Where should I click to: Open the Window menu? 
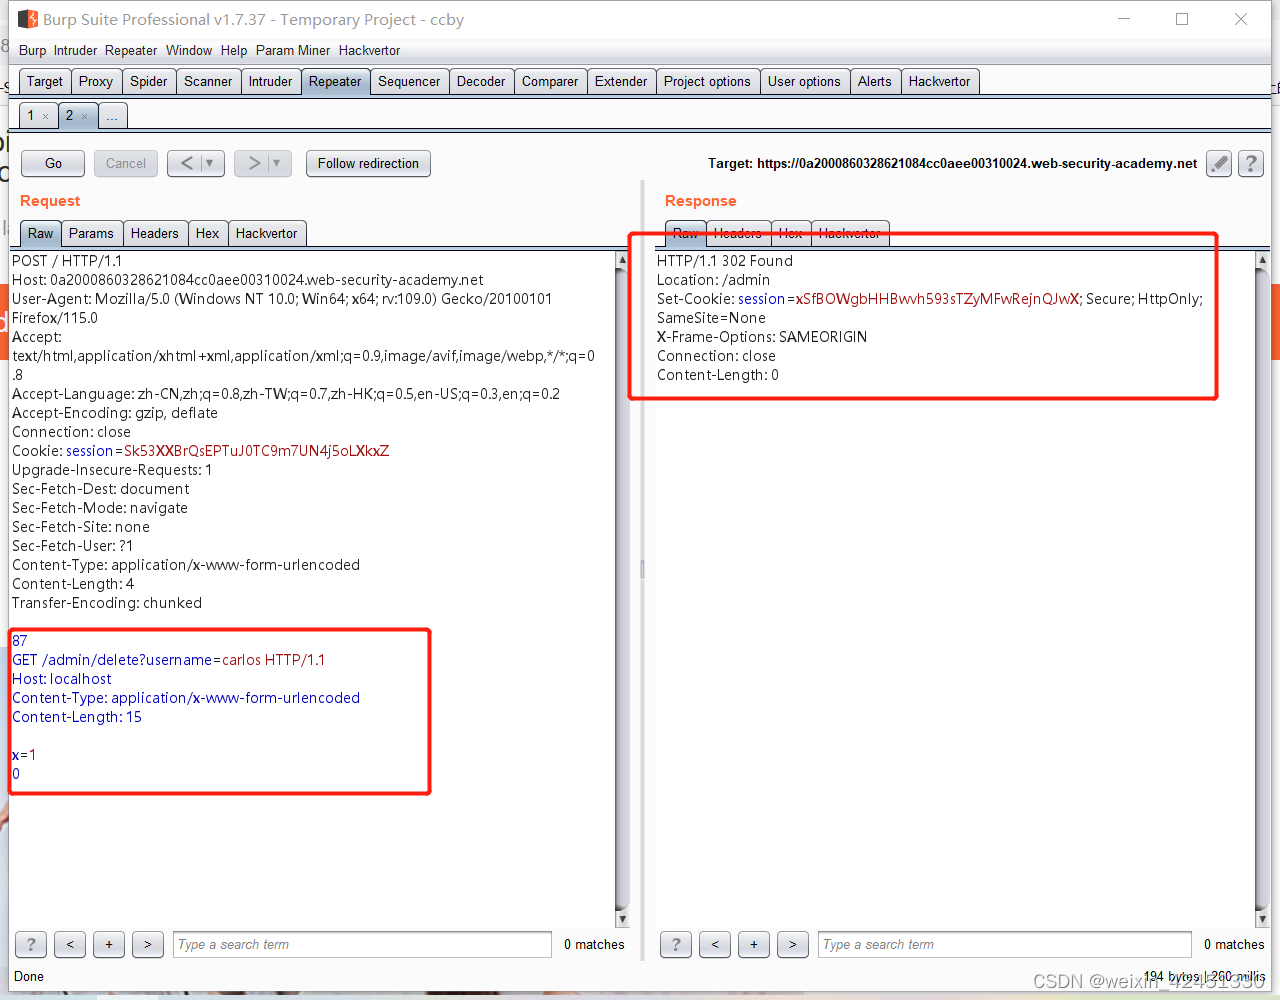point(189,50)
